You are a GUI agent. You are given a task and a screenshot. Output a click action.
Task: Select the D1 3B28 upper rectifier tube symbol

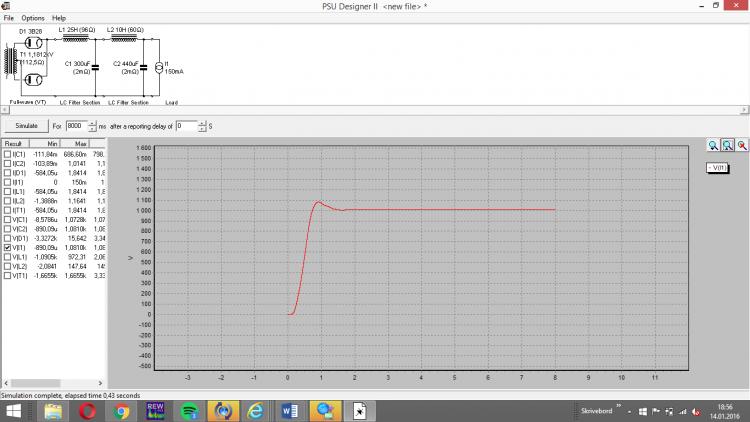point(33,43)
